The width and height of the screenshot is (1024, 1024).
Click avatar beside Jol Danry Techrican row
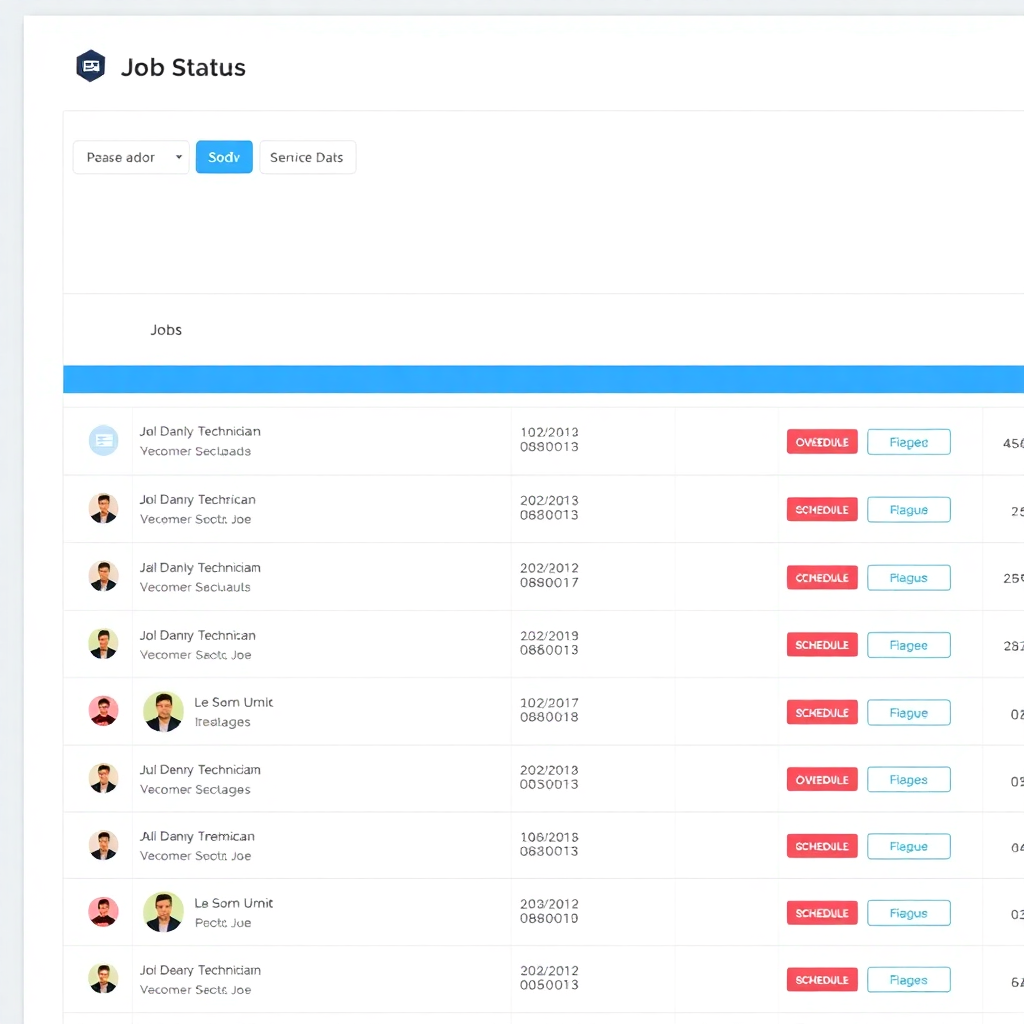click(x=103, y=508)
